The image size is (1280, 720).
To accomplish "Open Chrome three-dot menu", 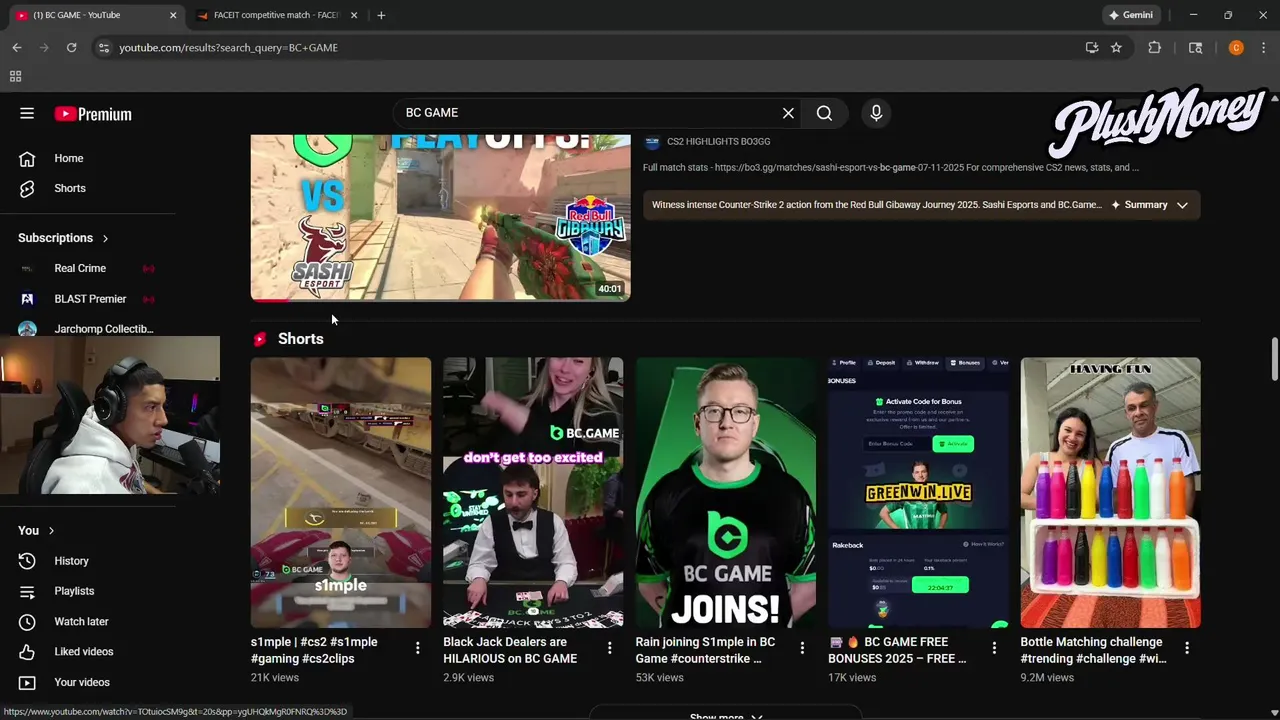I will tap(1264, 47).
